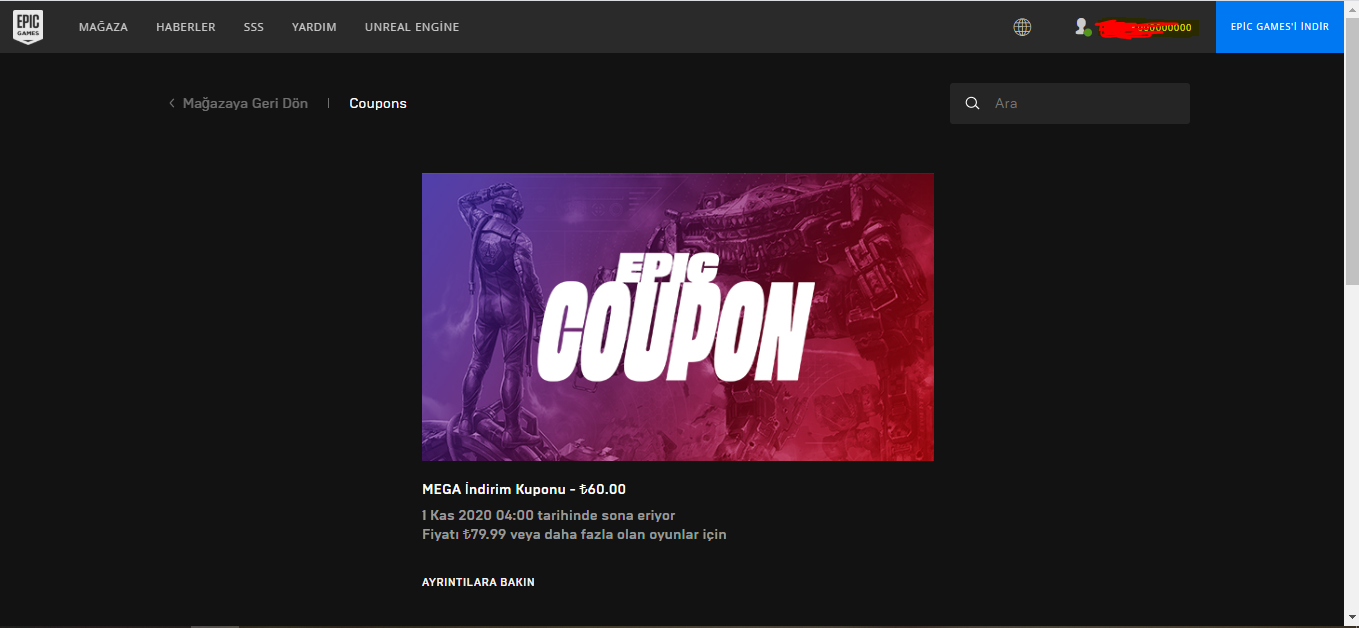This screenshot has width=1359, height=628.
Task: Select the Coupons breadcrumb
Action: point(378,103)
